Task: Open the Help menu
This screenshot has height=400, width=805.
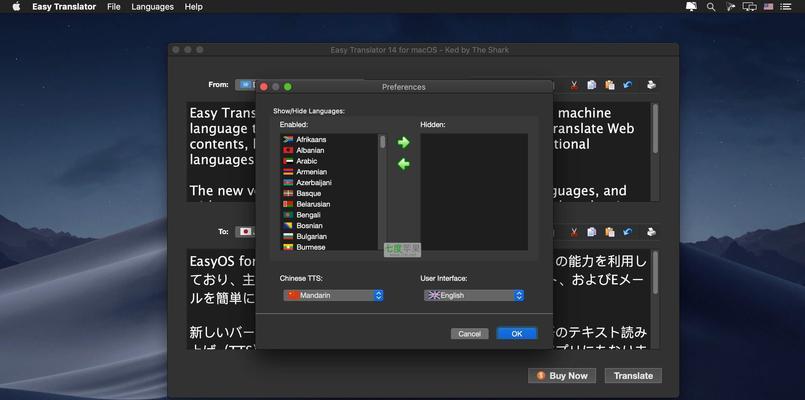Action: [194, 7]
